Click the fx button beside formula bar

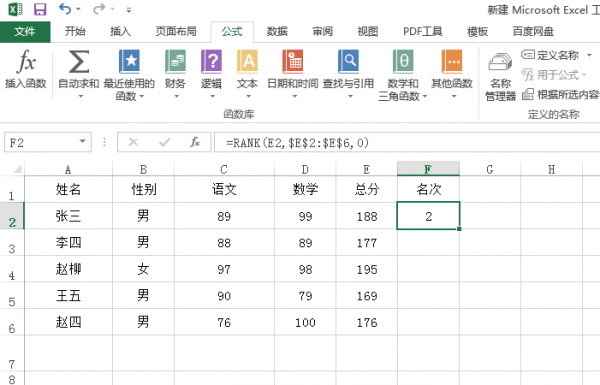point(195,142)
